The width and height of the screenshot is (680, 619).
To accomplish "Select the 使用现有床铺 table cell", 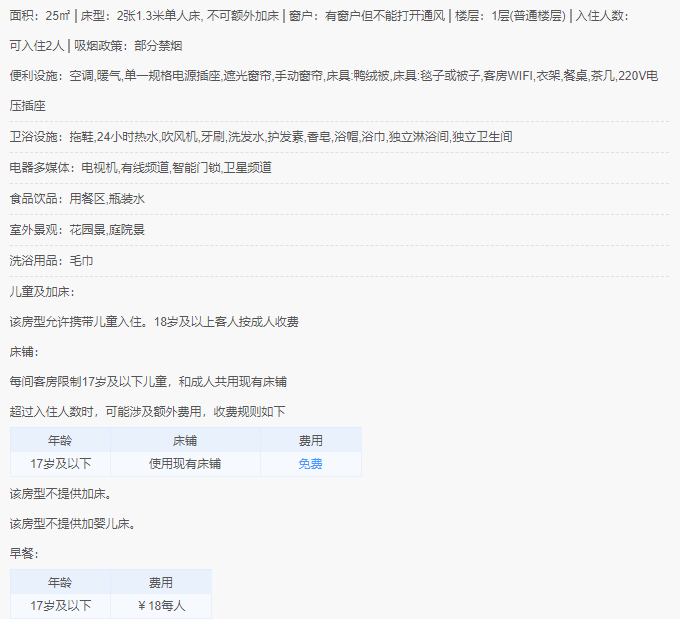I will pos(185,464).
